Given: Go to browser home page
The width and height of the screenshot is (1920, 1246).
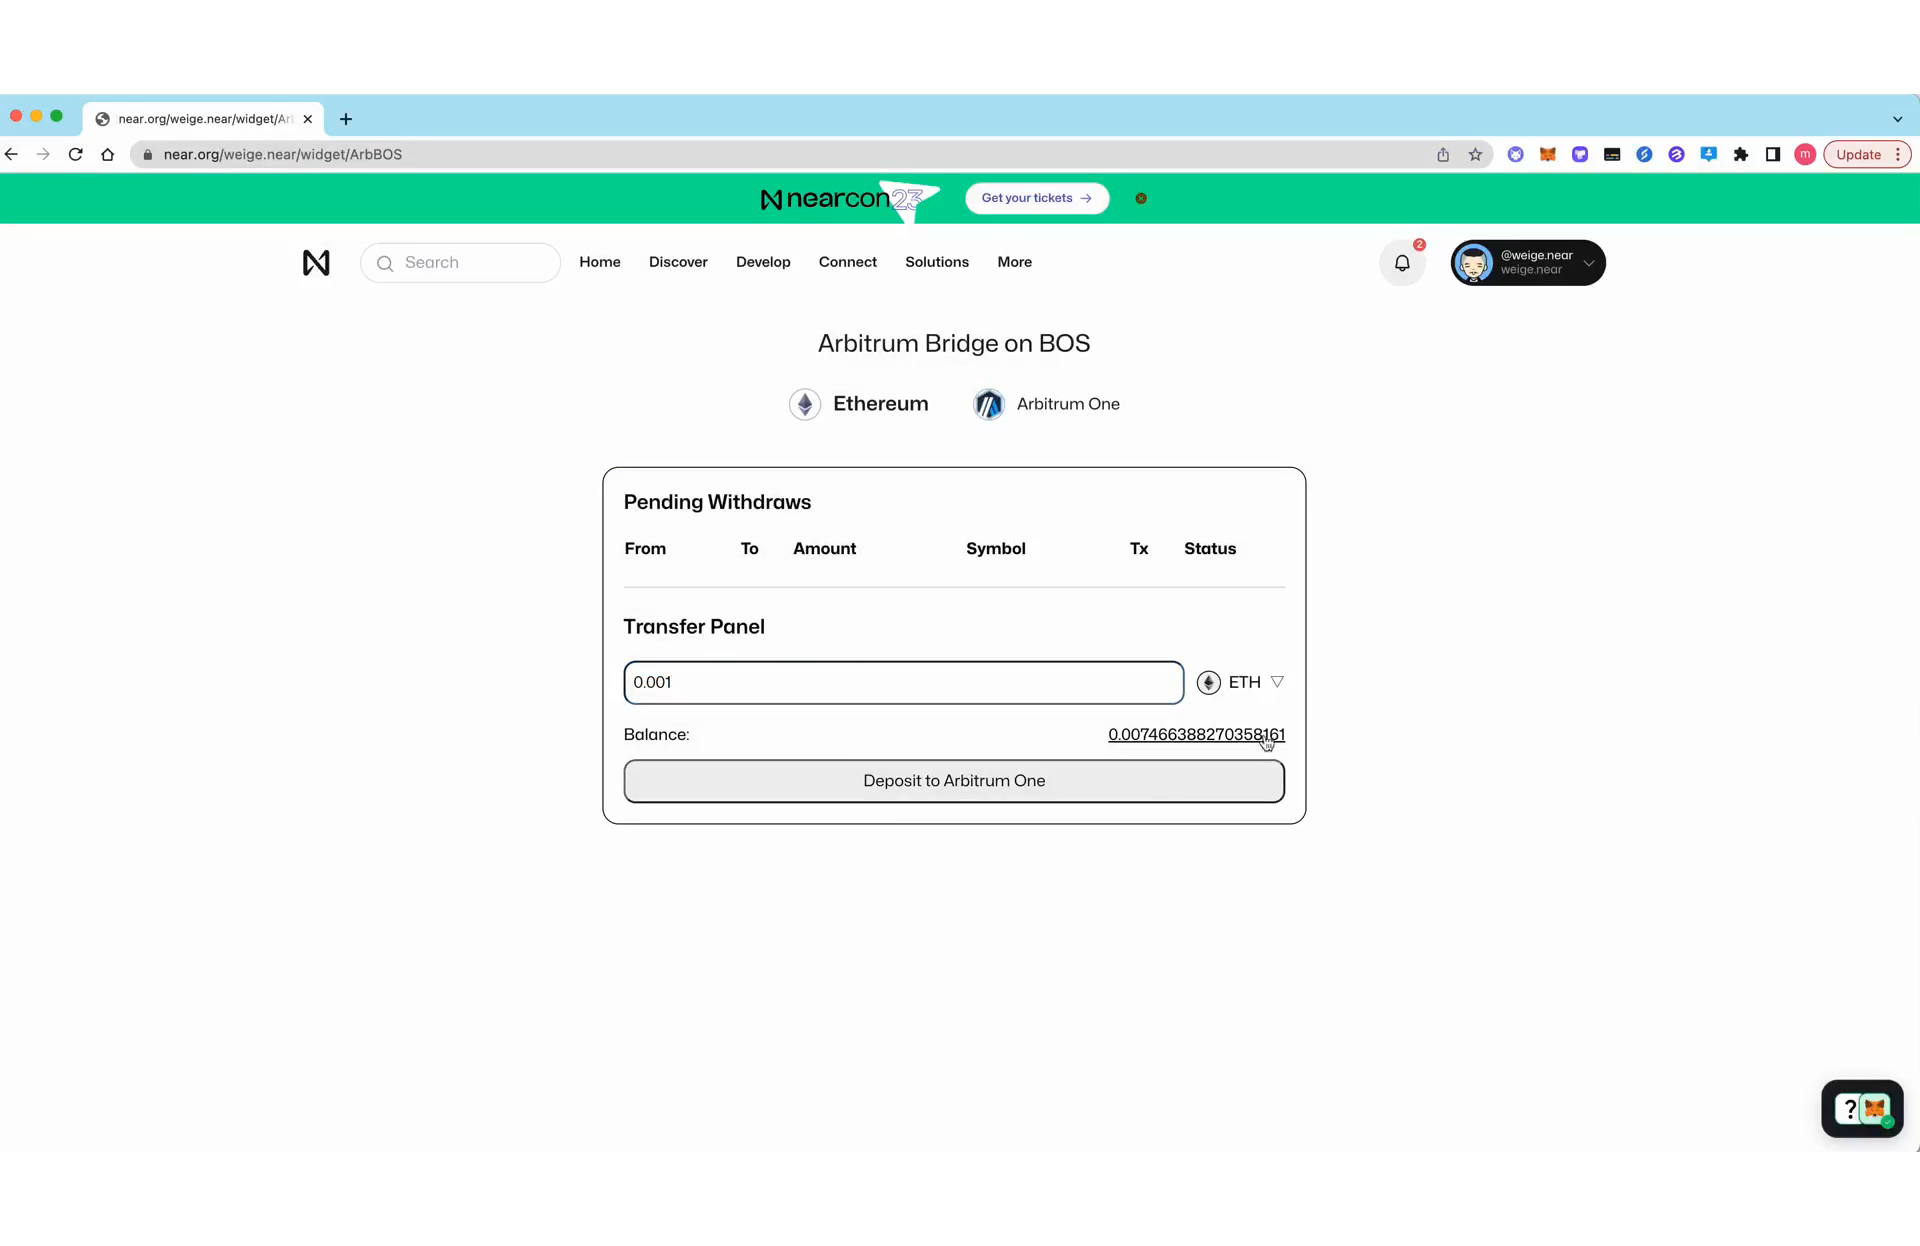Looking at the screenshot, I should [x=108, y=154].
